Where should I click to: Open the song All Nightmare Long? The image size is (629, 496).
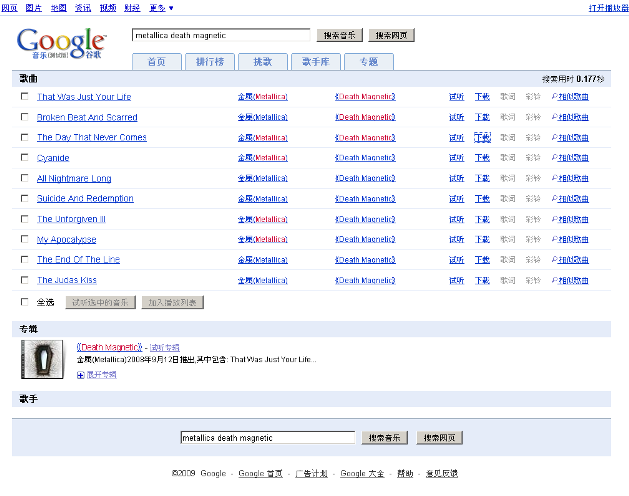click(x=74, y=179)
